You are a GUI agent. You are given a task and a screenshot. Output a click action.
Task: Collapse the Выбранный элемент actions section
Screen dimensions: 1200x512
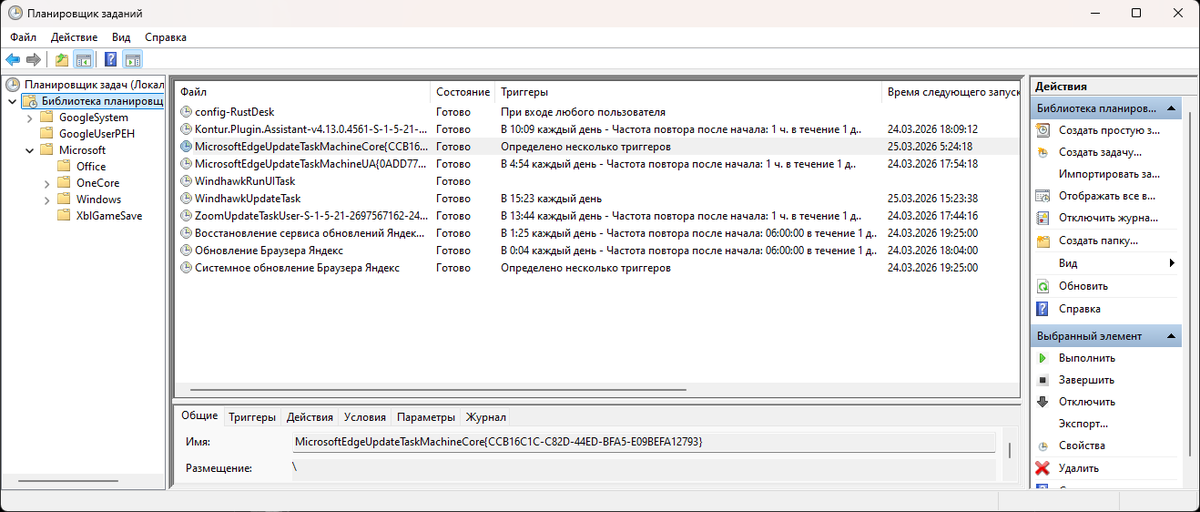pos(1171,336)
